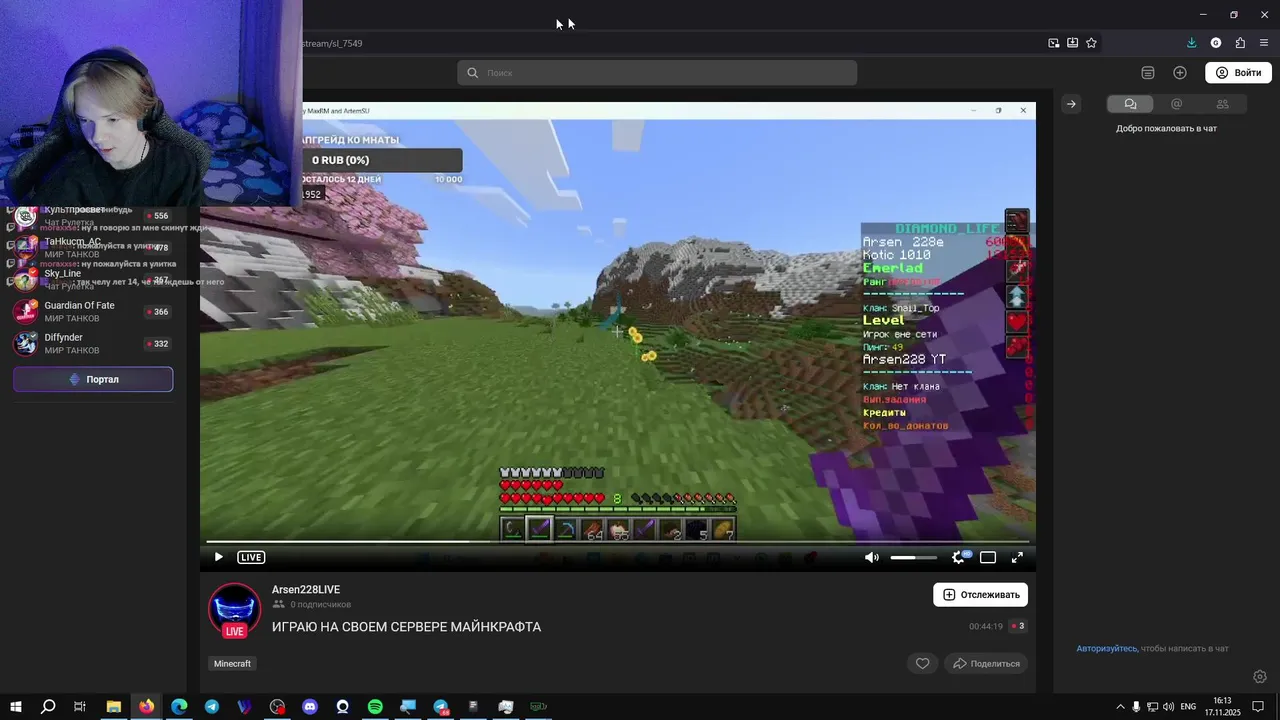Open the browser extensions puzzle icon
The height and width of the screenshot is (720, 1280).
[x=1240, y=43]
